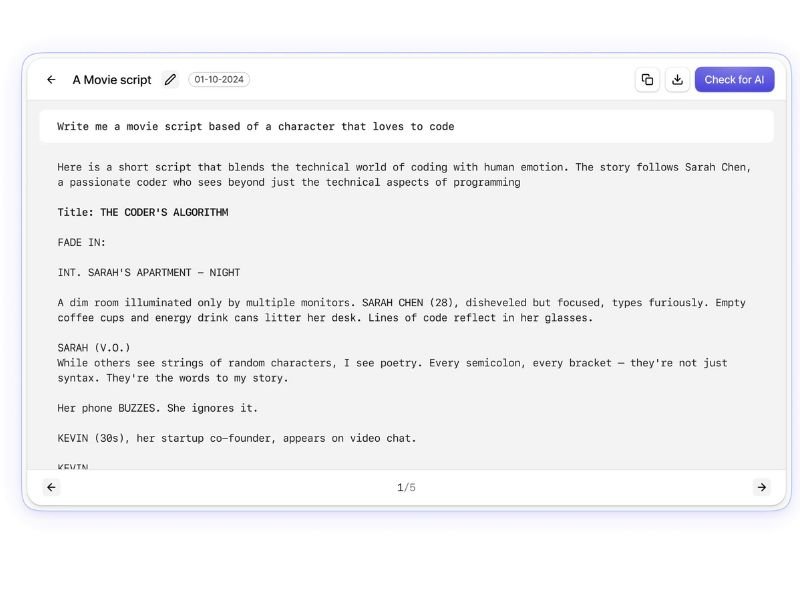Click the 1/5 page indicator
800x600 pixels.
coord(406,488)
